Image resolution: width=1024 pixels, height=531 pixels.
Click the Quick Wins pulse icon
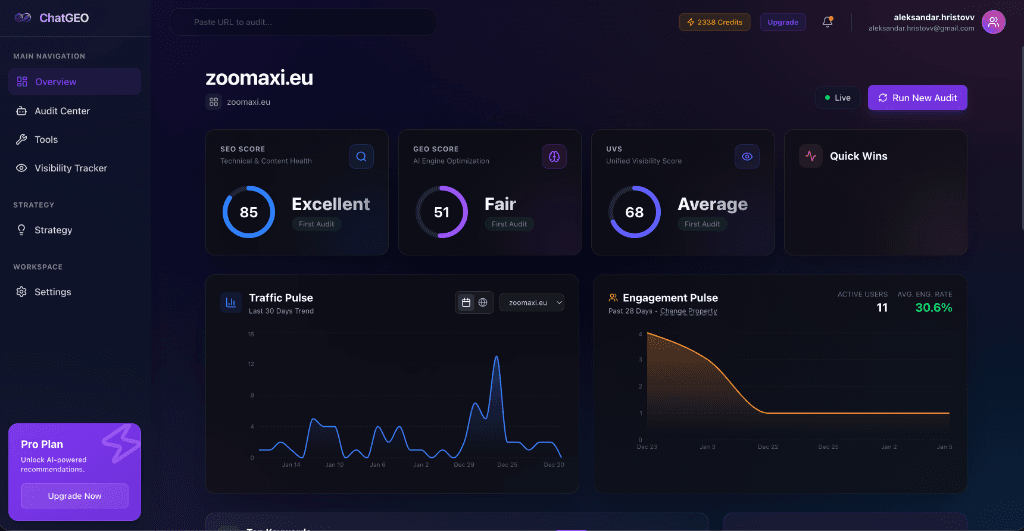point(810,156)
